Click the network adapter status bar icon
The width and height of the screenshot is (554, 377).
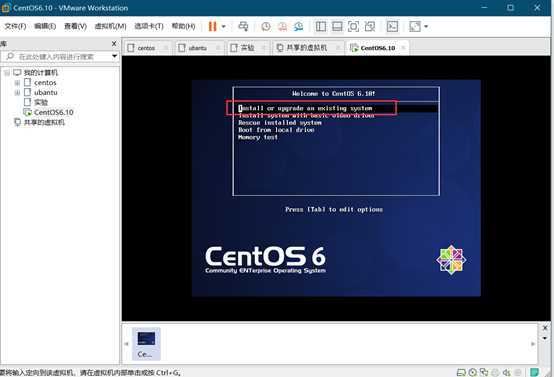[484, 372]
